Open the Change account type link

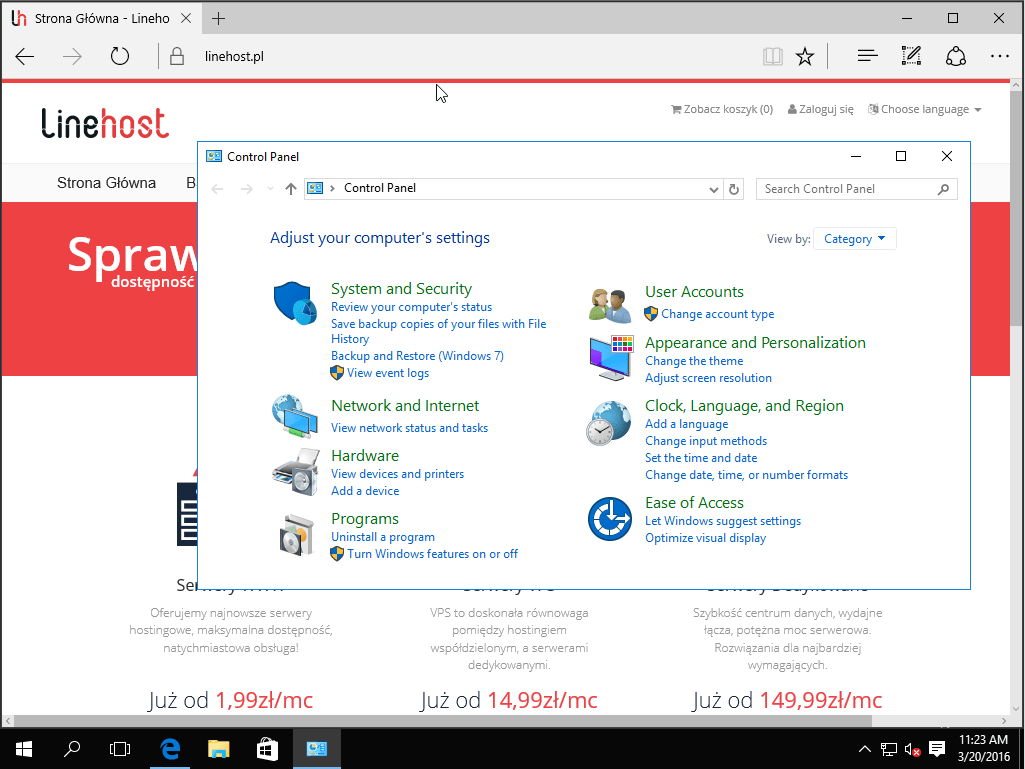[717, 314]
